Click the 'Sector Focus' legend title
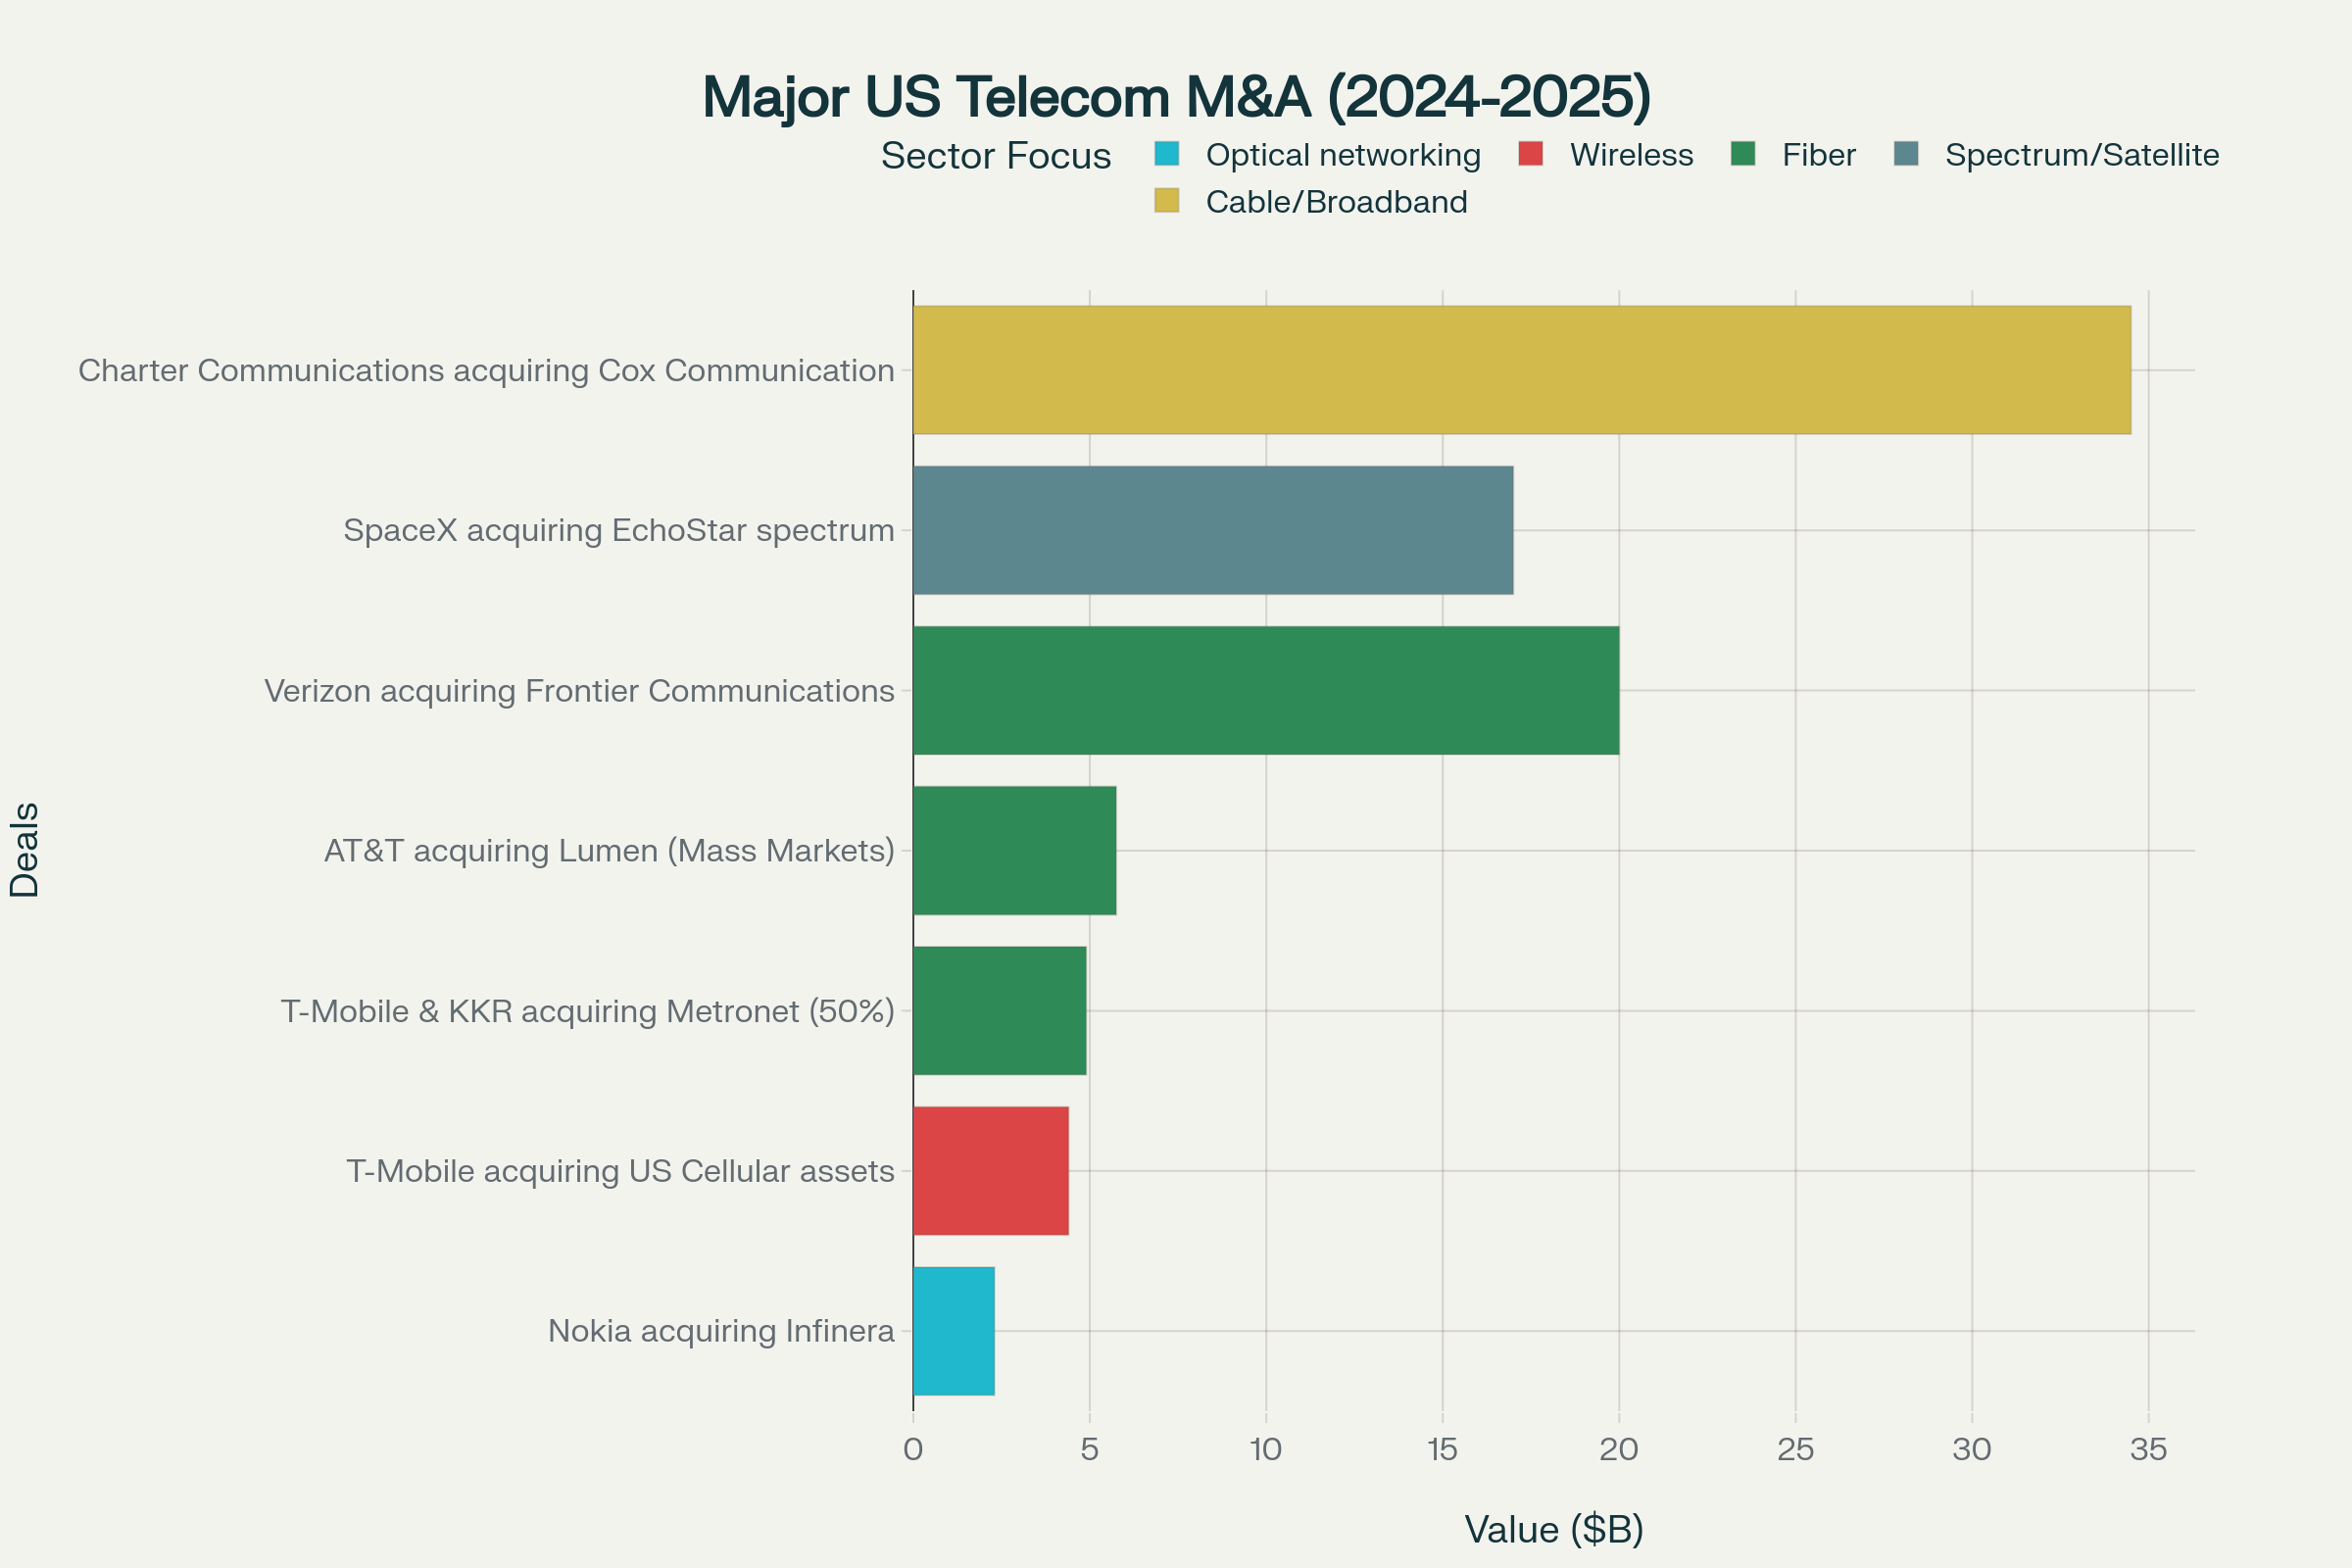Viewport: 2352px width, 1568px height. click(x=995, y=156)
